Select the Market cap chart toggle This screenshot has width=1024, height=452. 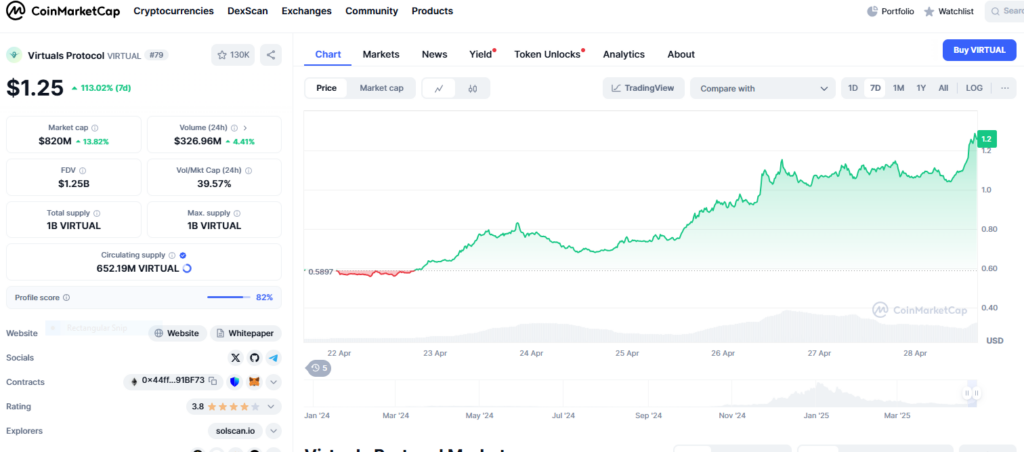(x=381, y=88)
